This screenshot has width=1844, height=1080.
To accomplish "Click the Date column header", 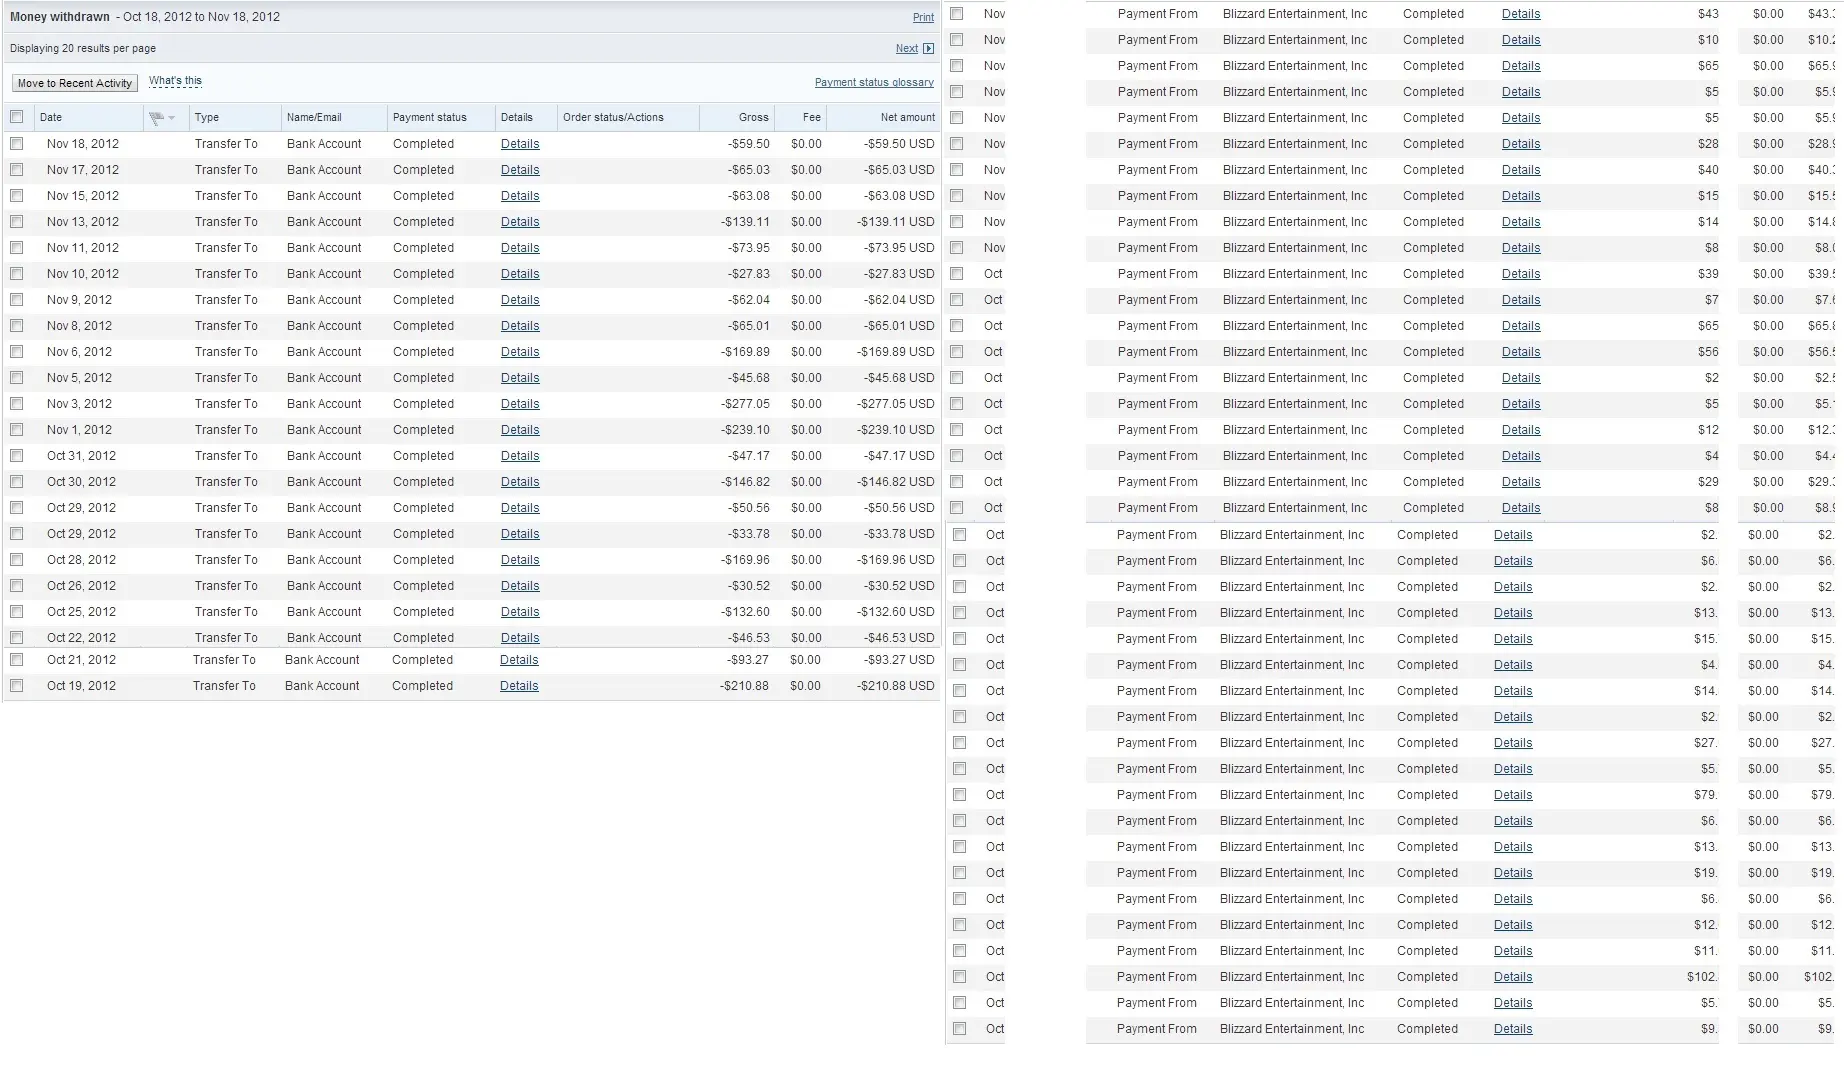I will (x=51, y=117).
